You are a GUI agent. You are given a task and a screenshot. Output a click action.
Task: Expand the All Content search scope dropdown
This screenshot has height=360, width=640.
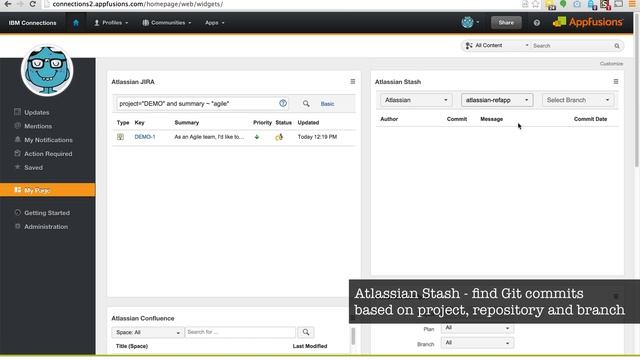pyautogui.click(x=498, y=45)
